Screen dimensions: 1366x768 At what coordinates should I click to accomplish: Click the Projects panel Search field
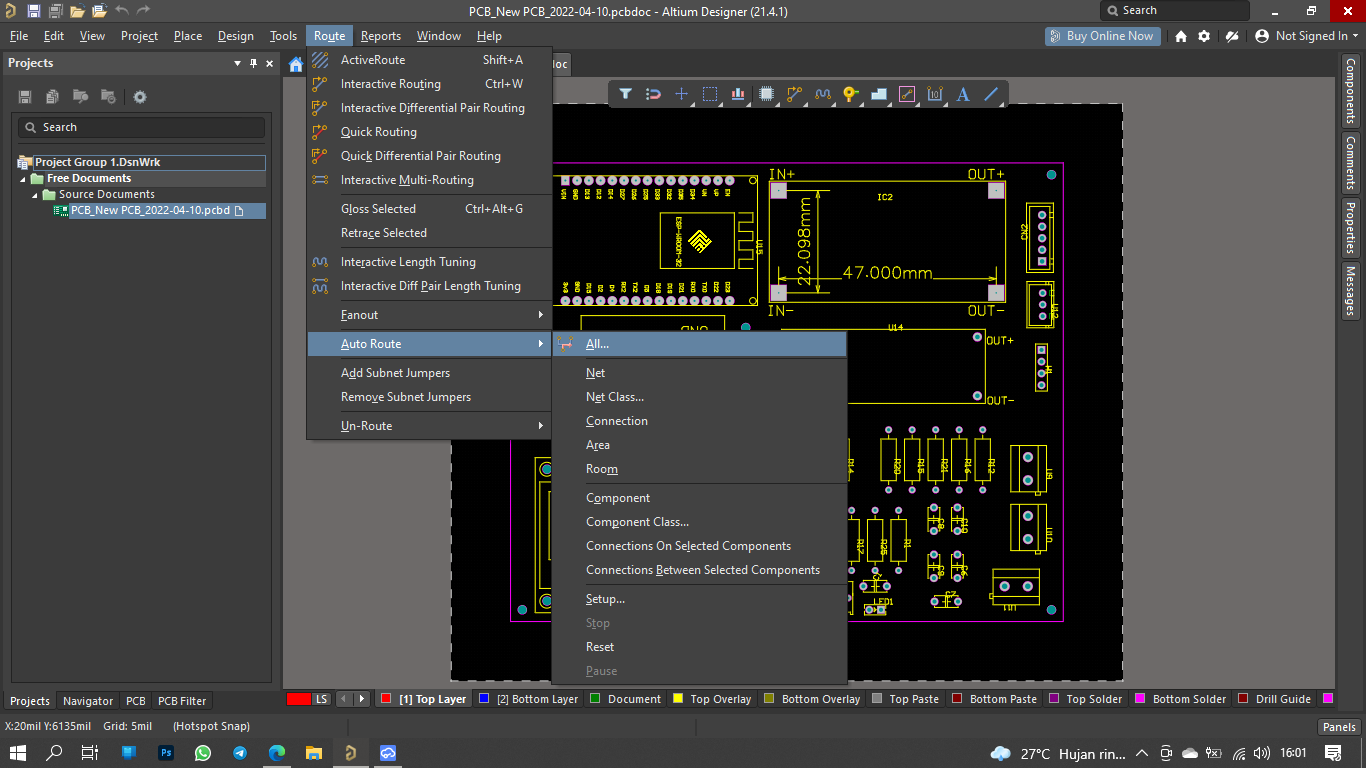click(141, 127)
